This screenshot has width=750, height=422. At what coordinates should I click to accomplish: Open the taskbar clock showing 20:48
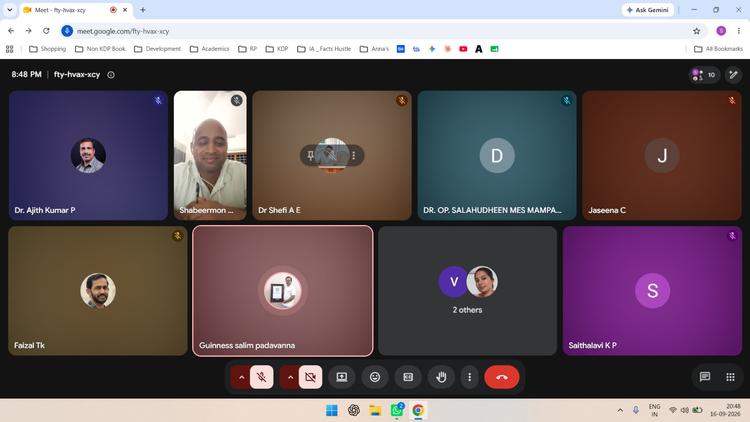725,410
